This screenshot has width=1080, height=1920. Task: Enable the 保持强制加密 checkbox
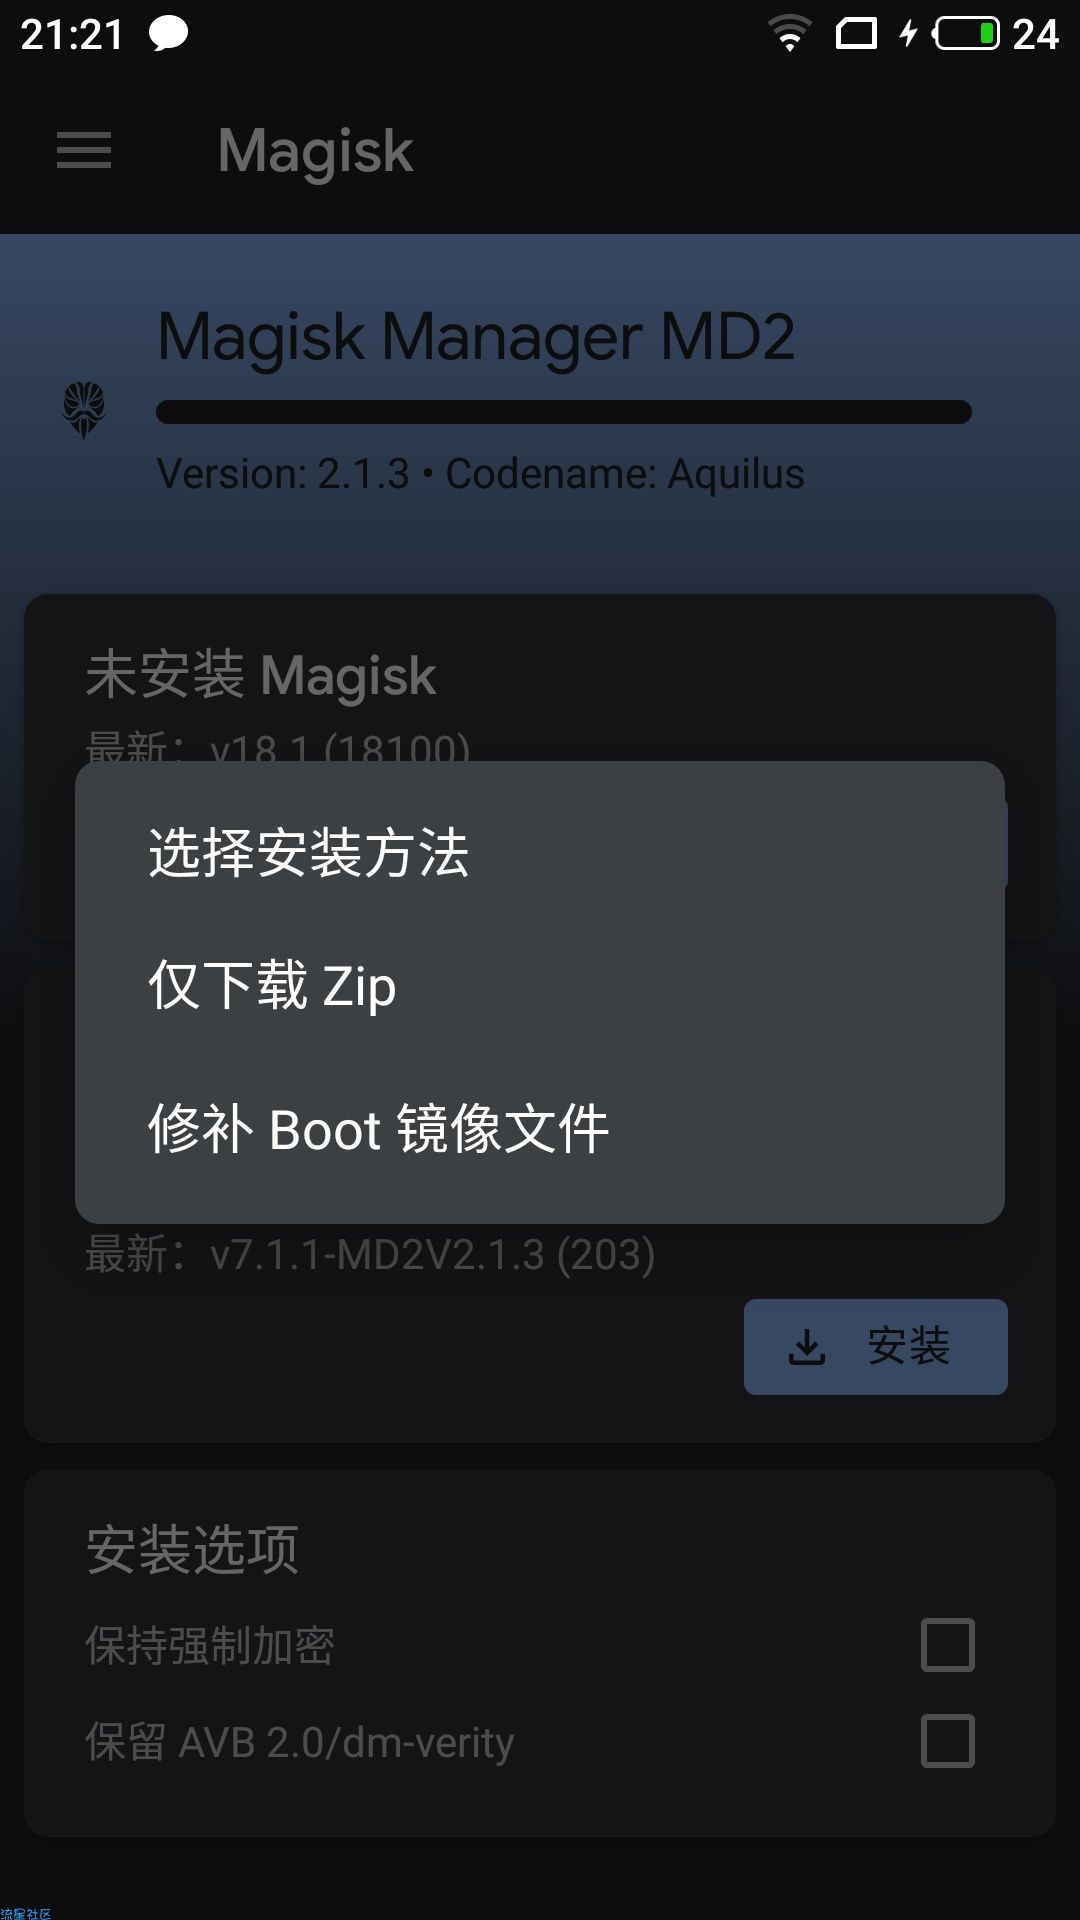tap(948, 1645)
